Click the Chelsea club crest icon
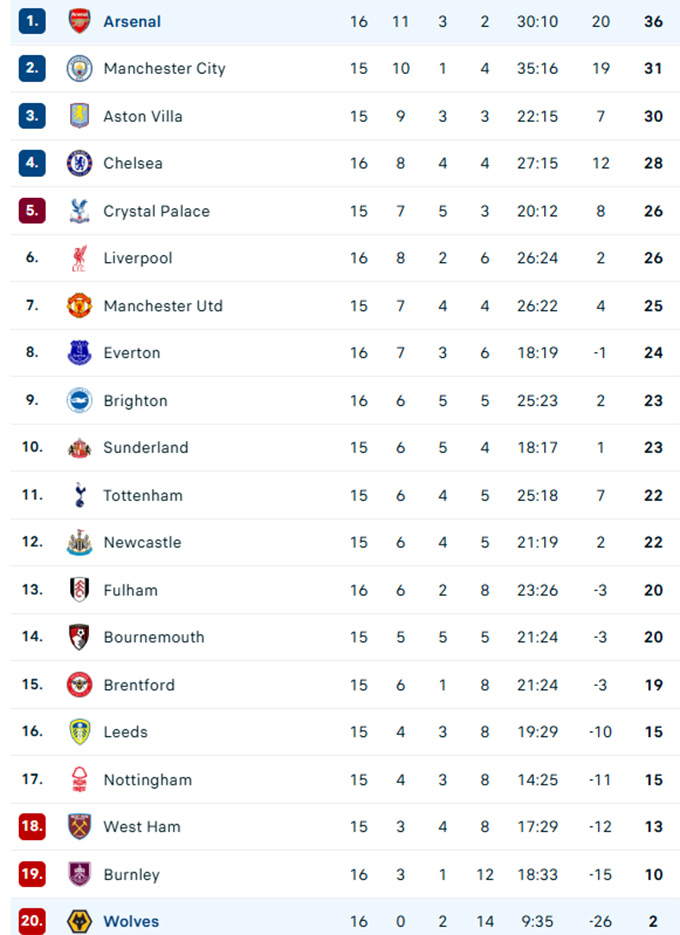The image size is (680, 935). [x=79, y=163]
